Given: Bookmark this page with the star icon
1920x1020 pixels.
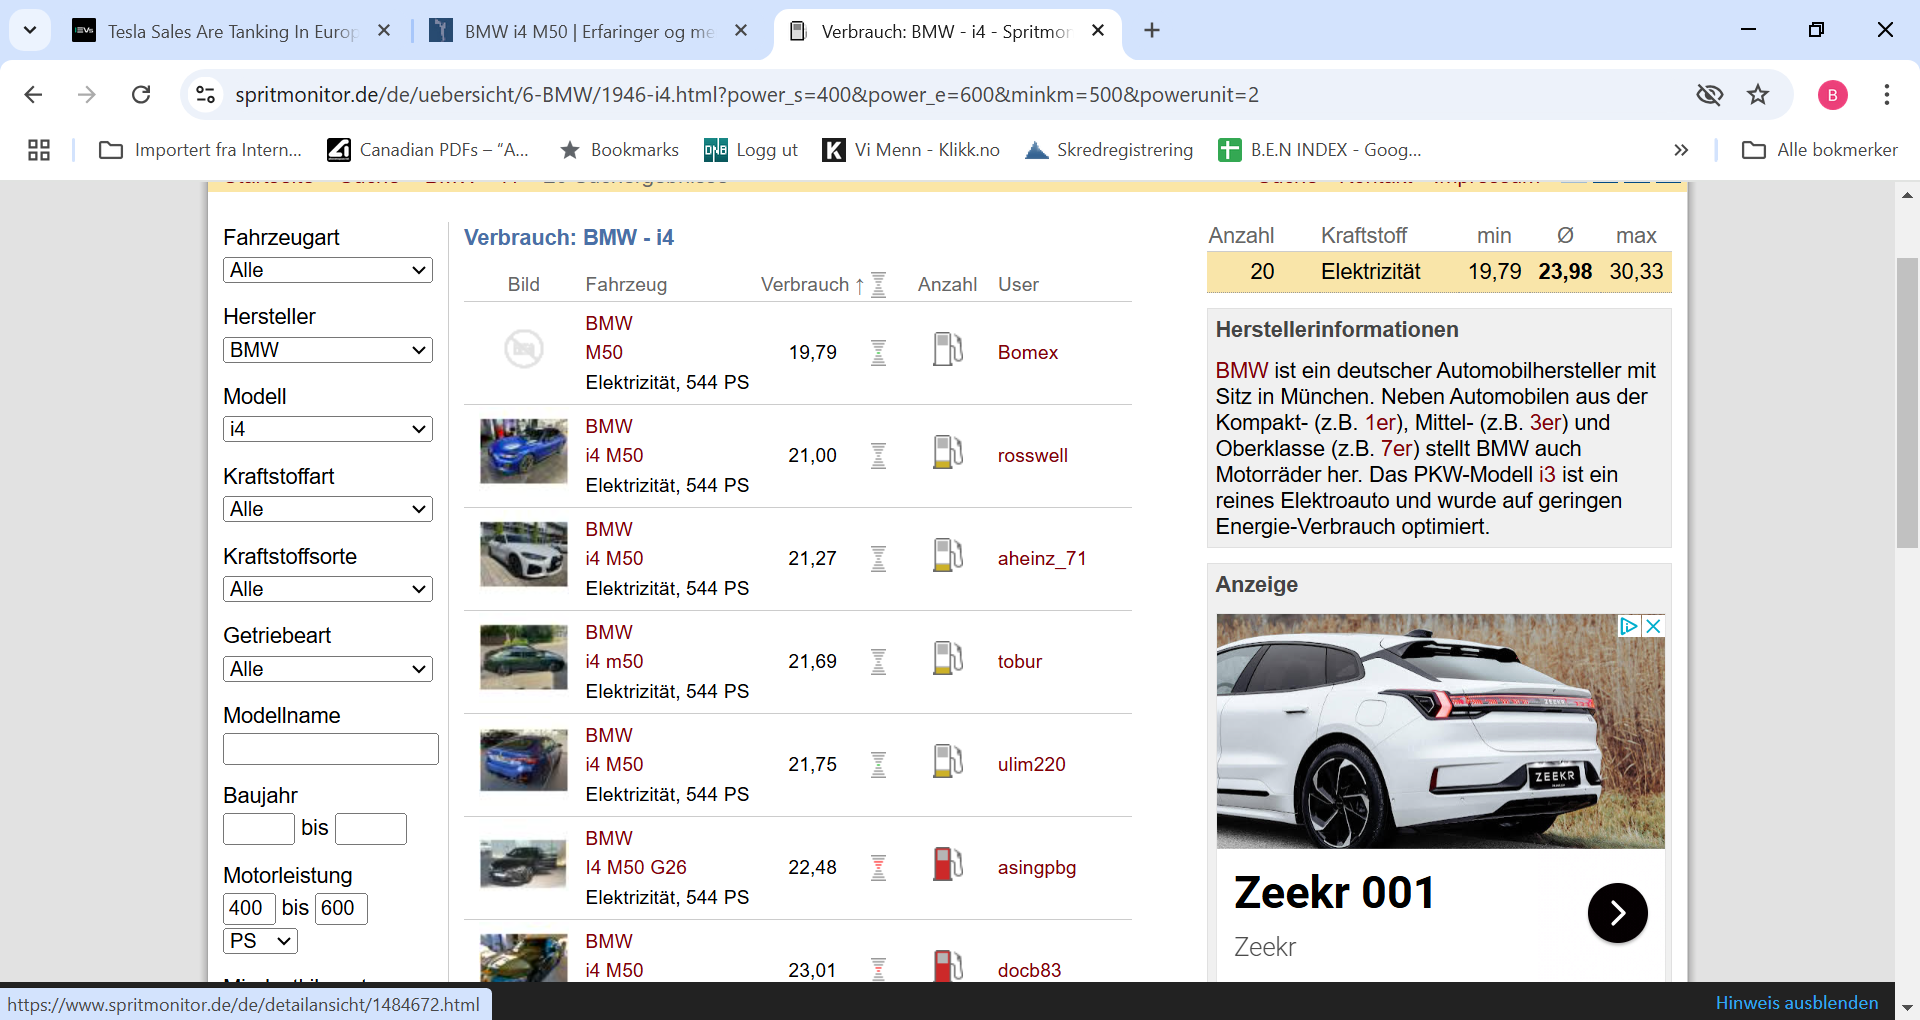Looking at the screenshot, I should point(1758,95).
